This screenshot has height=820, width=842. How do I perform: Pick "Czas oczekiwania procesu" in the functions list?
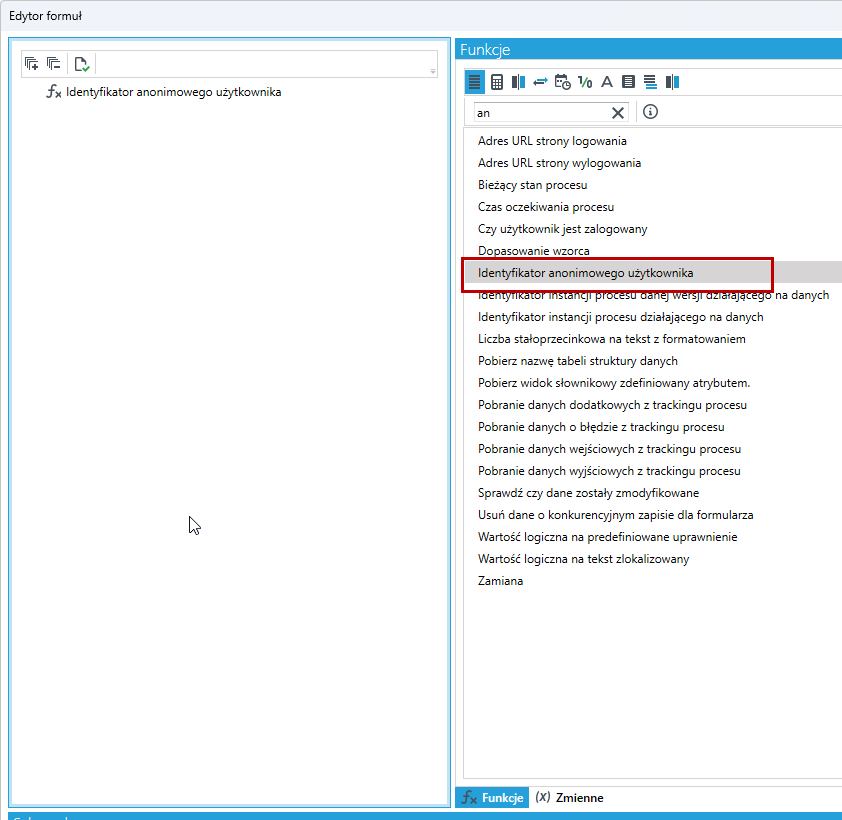click(546, 207)
